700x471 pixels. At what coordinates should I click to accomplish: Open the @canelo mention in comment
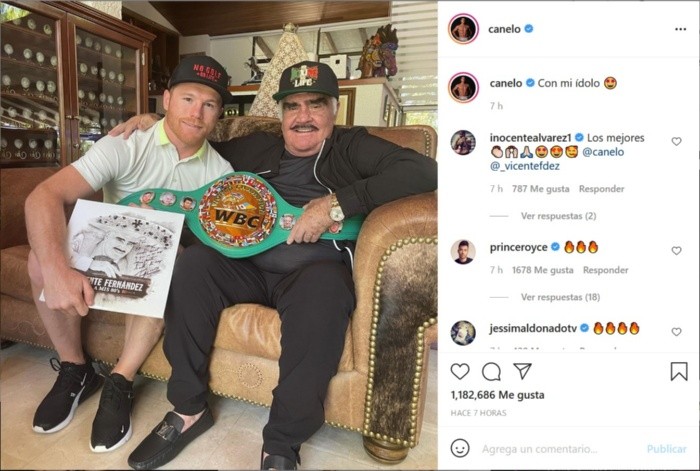tap(603, 152)
